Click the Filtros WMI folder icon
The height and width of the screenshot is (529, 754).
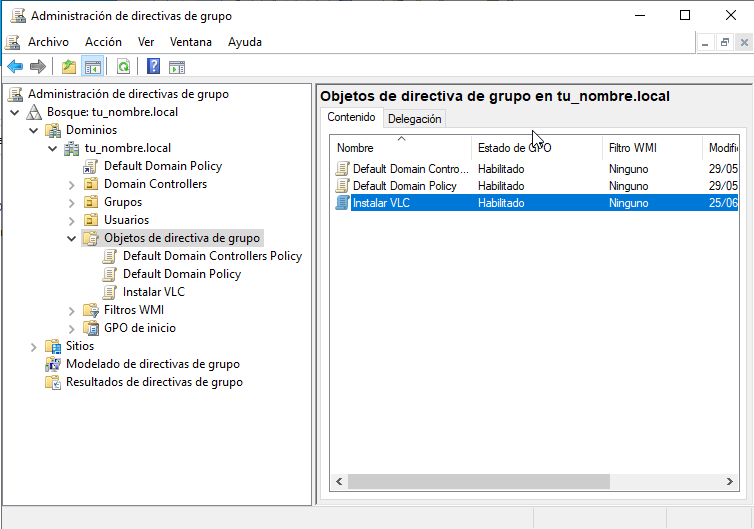(91, 310)
